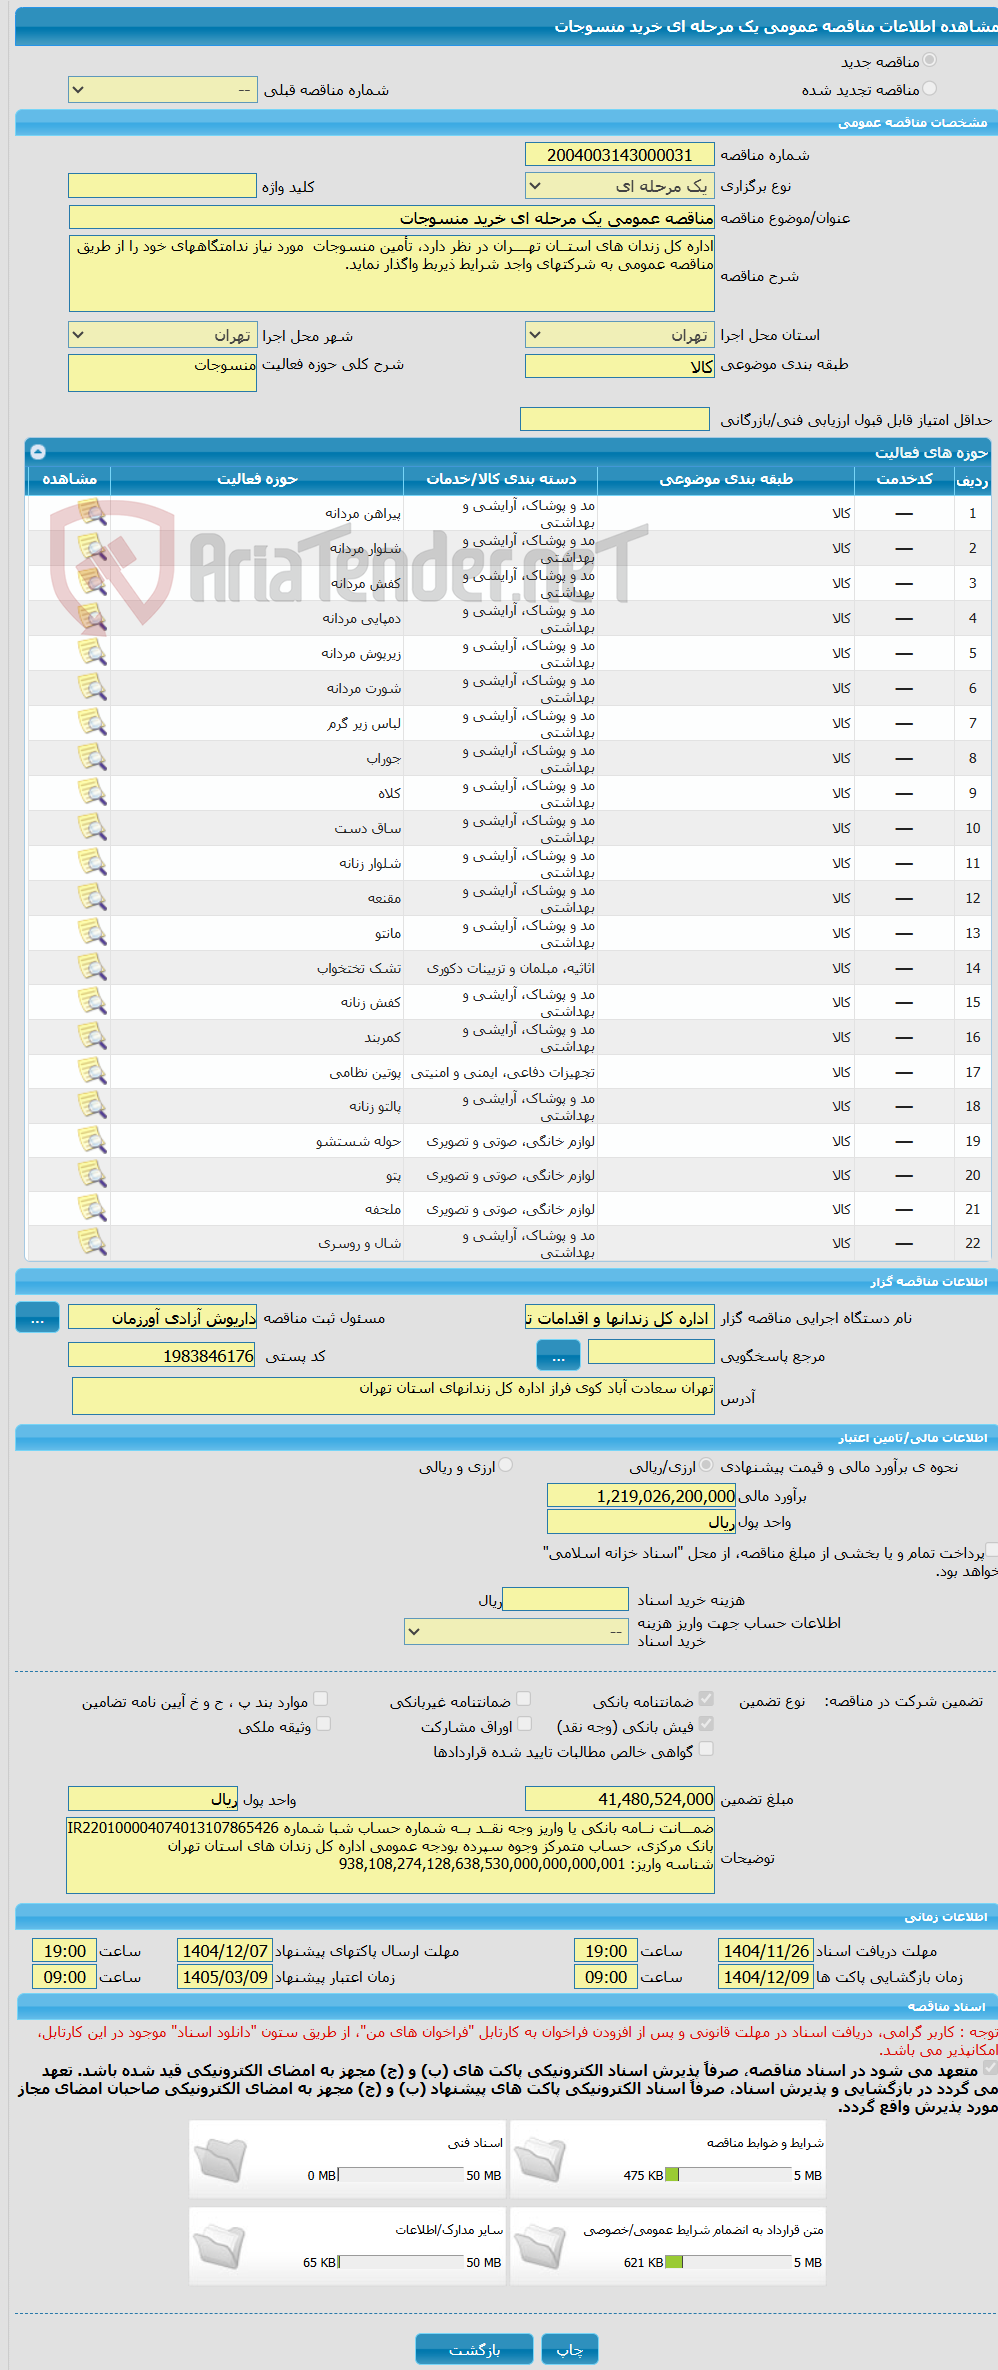Click view icon for row 7 لباس زیر گرم
The width and height of the screenshot is (998, 2370).
(x=92, y=723)
